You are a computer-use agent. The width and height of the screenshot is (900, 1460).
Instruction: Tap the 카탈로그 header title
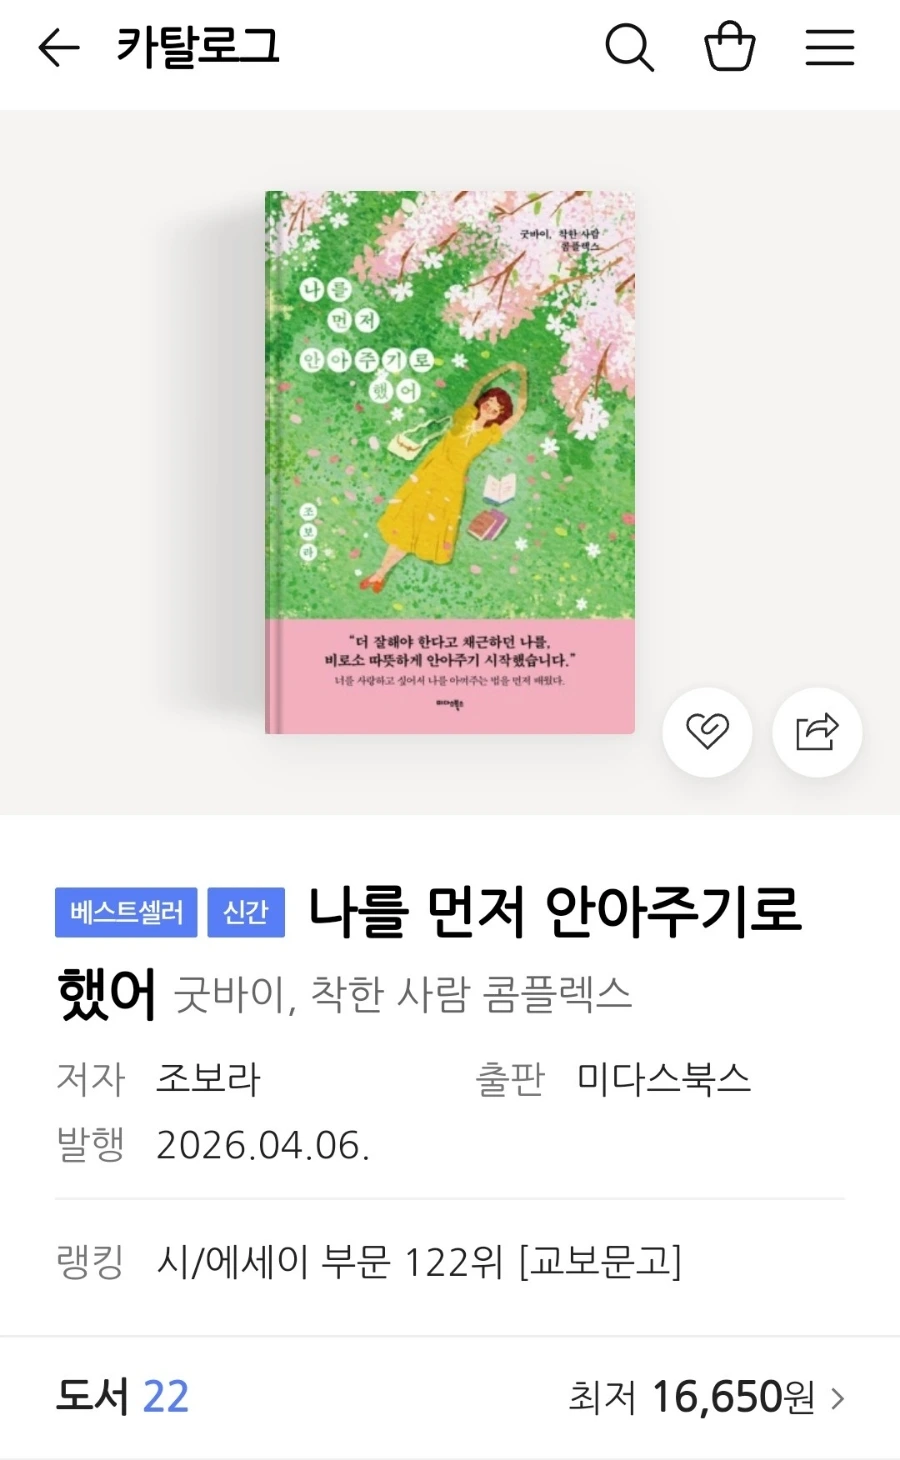(x=198, y=47)
